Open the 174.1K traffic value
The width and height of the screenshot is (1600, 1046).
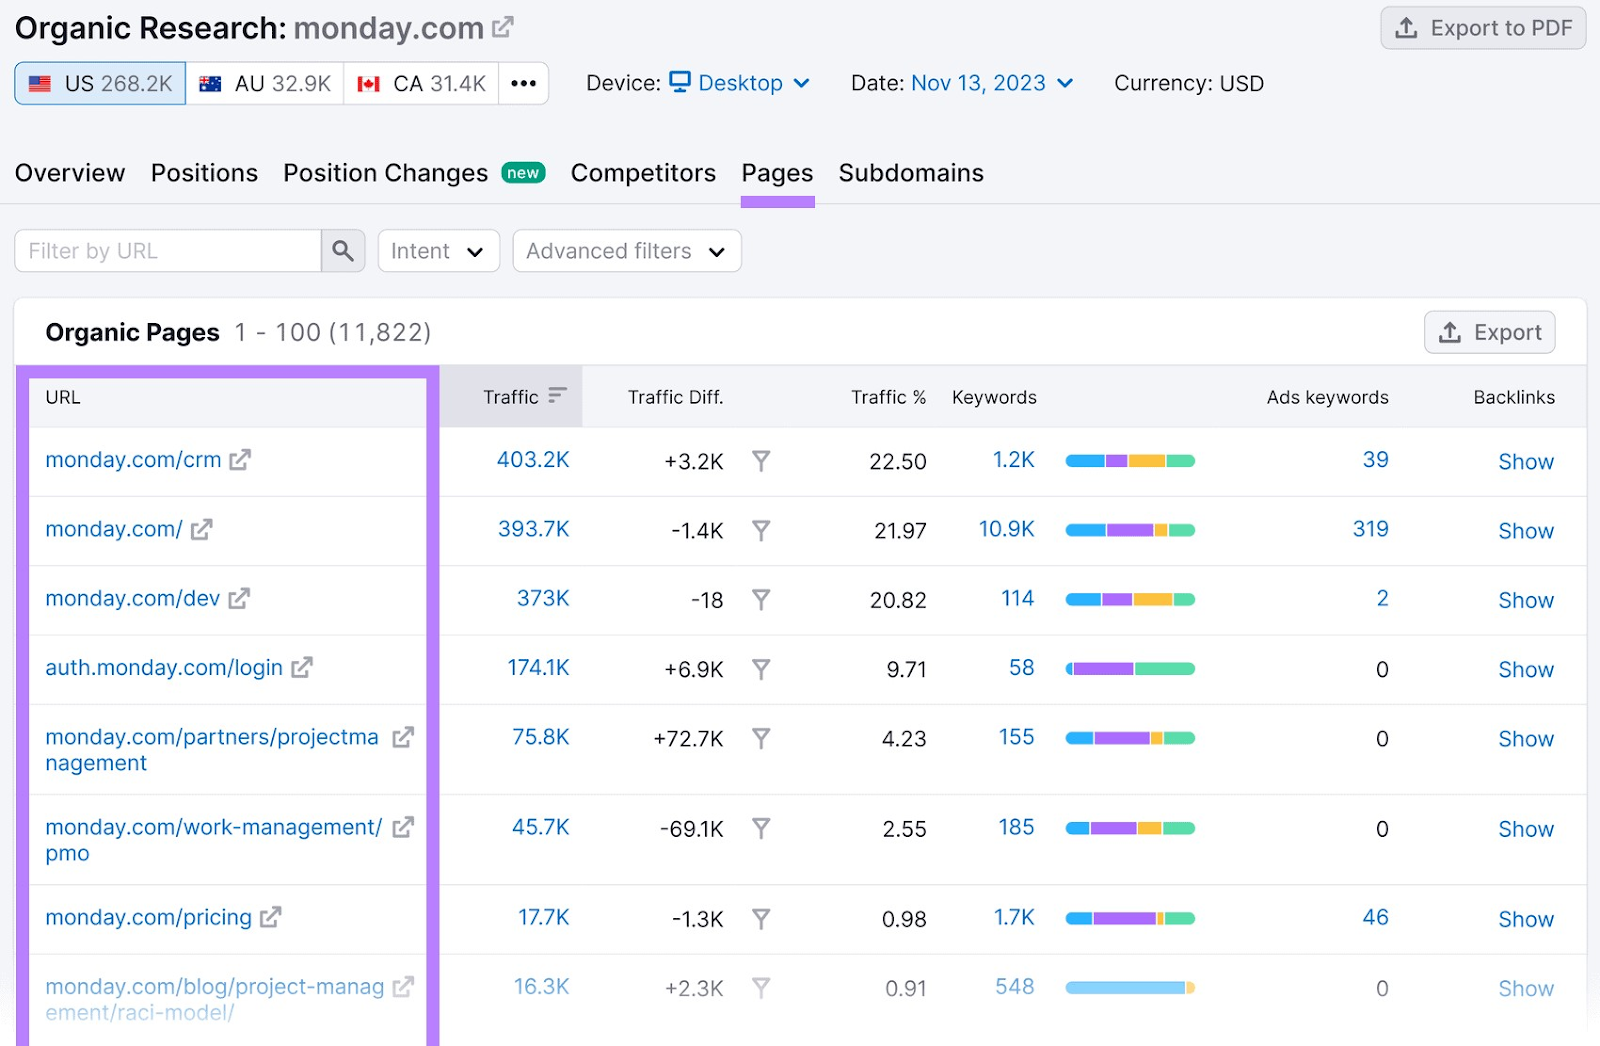tap(538, 667)
